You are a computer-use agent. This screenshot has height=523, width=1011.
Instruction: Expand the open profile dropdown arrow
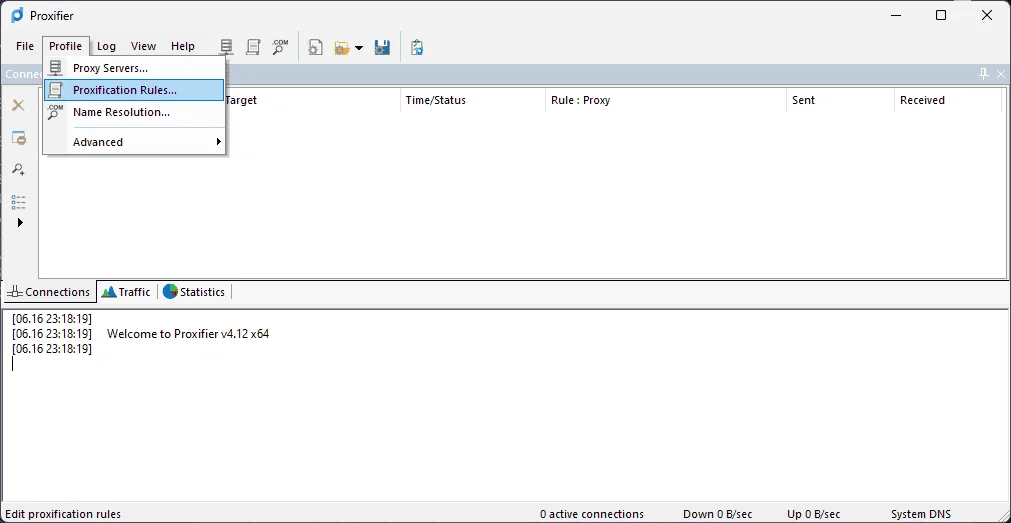tap(359, 48)
